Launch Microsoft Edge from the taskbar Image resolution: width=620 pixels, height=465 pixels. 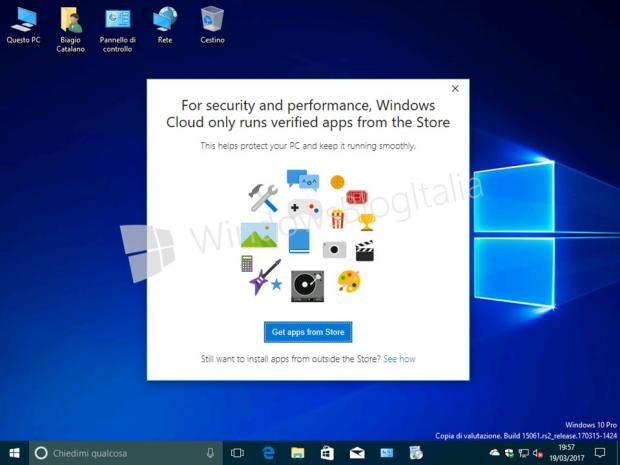pyautogui.click(x=268, y=453)
